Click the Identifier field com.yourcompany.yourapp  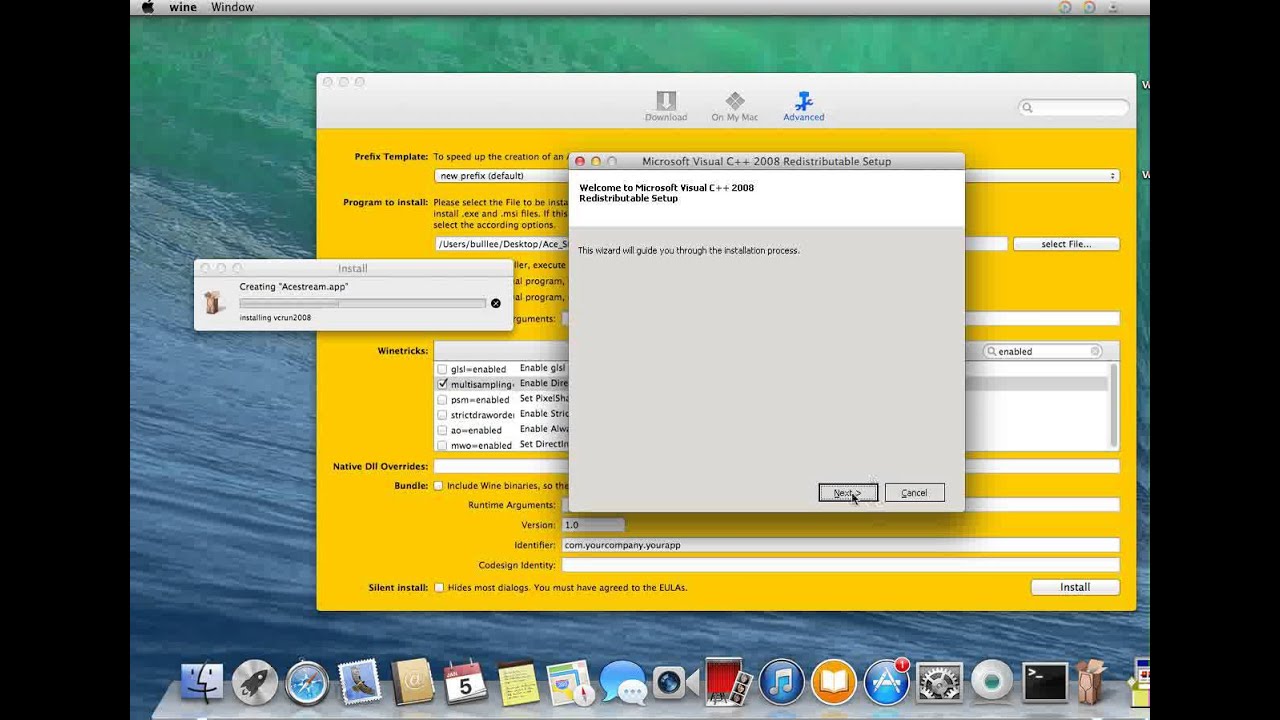[840, 545]
